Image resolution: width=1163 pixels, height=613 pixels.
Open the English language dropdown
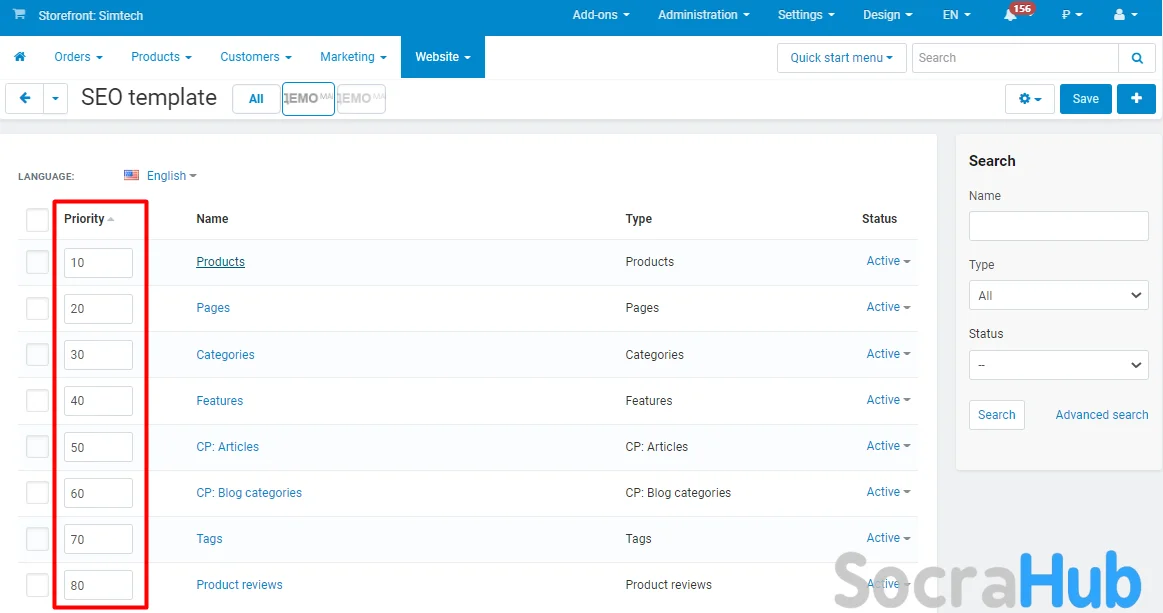coord(162,176)
